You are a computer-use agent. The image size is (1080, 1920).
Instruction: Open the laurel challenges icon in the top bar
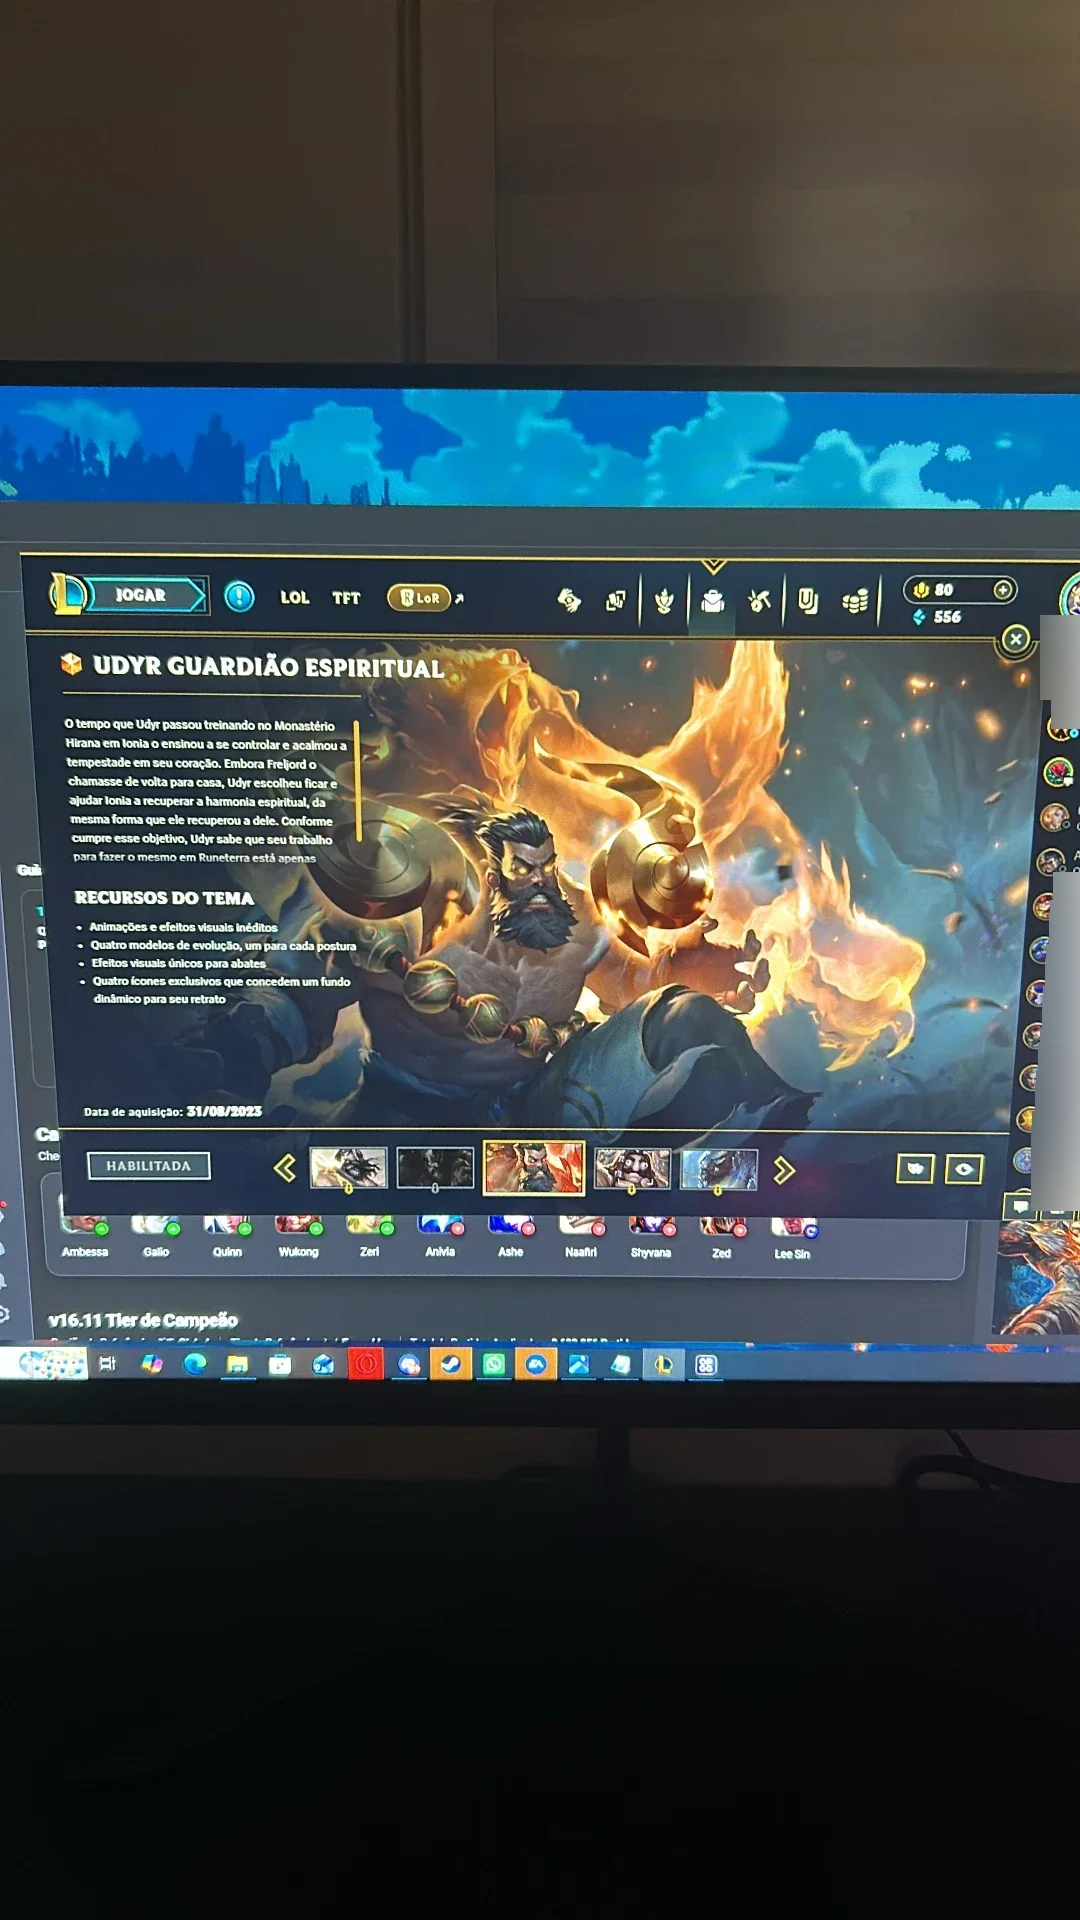click(664, 600)
